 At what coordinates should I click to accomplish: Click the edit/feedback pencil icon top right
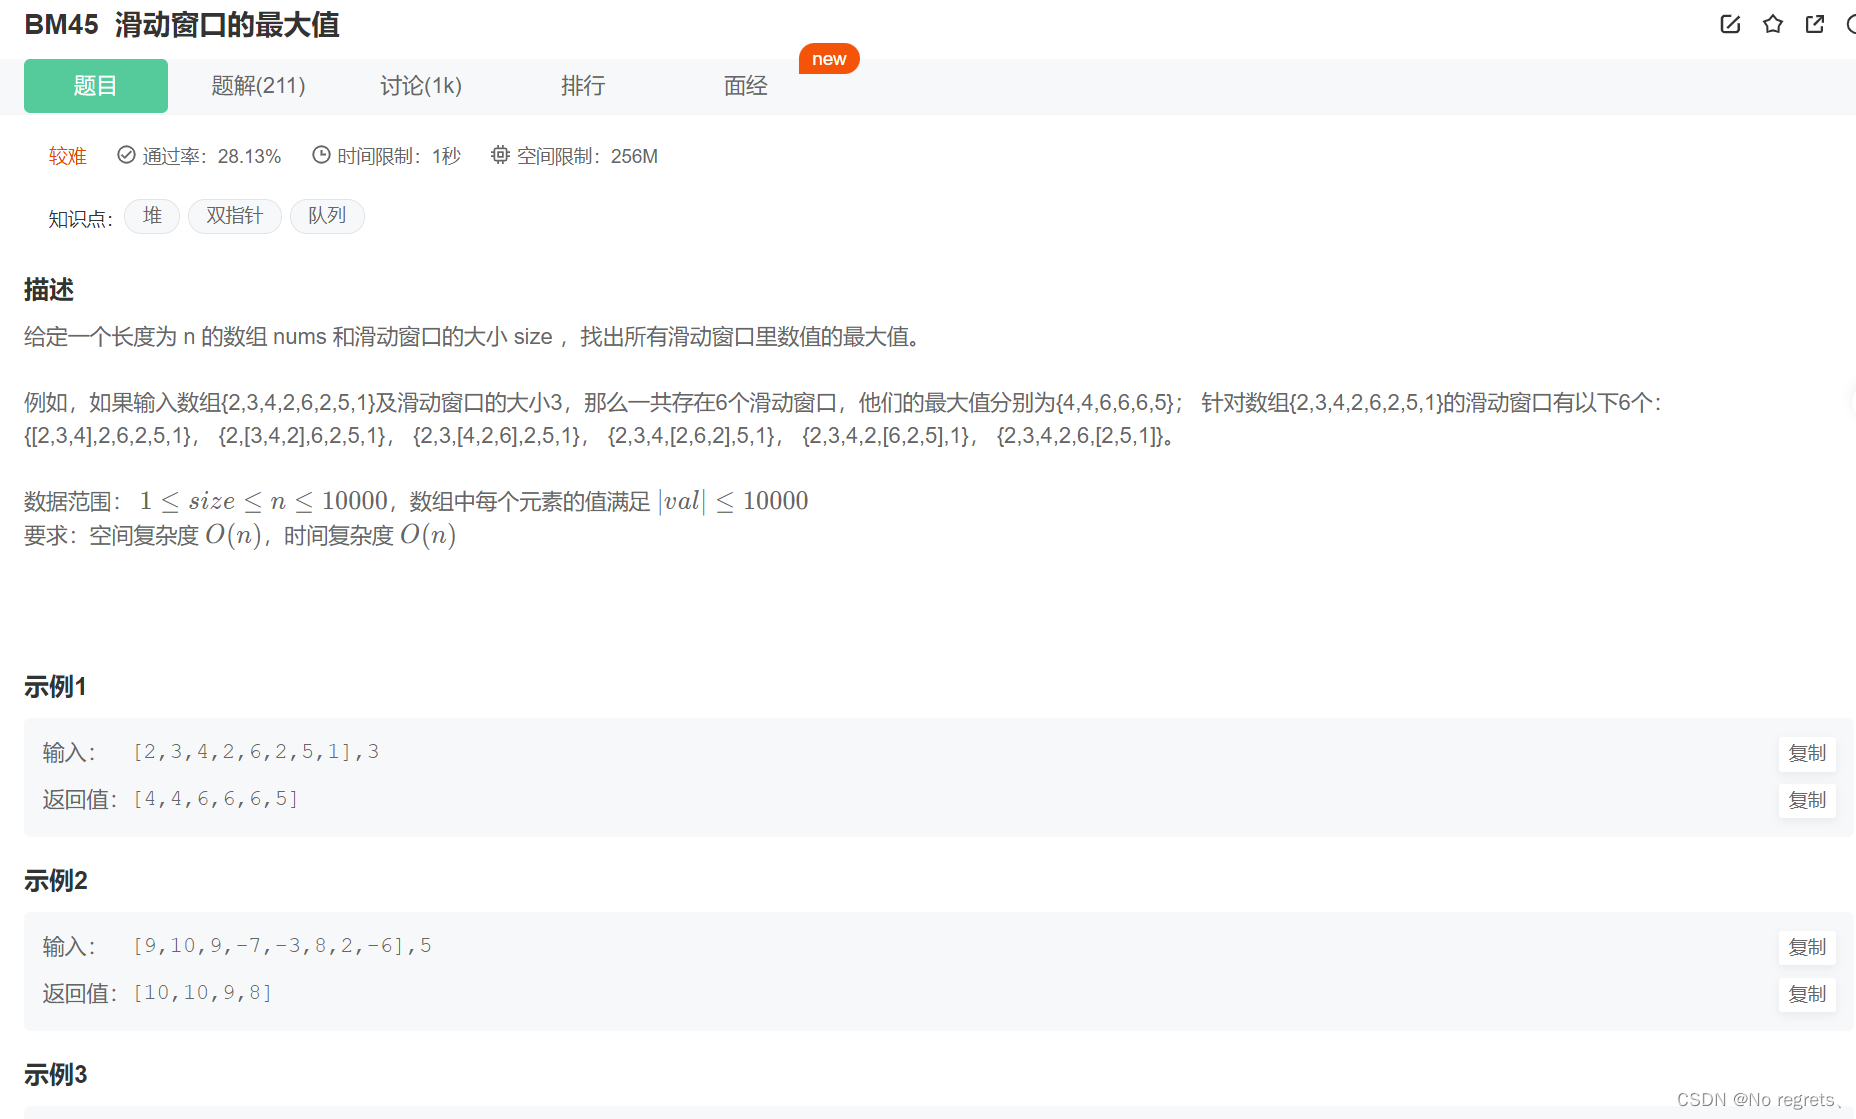(x=1731, y=24)
